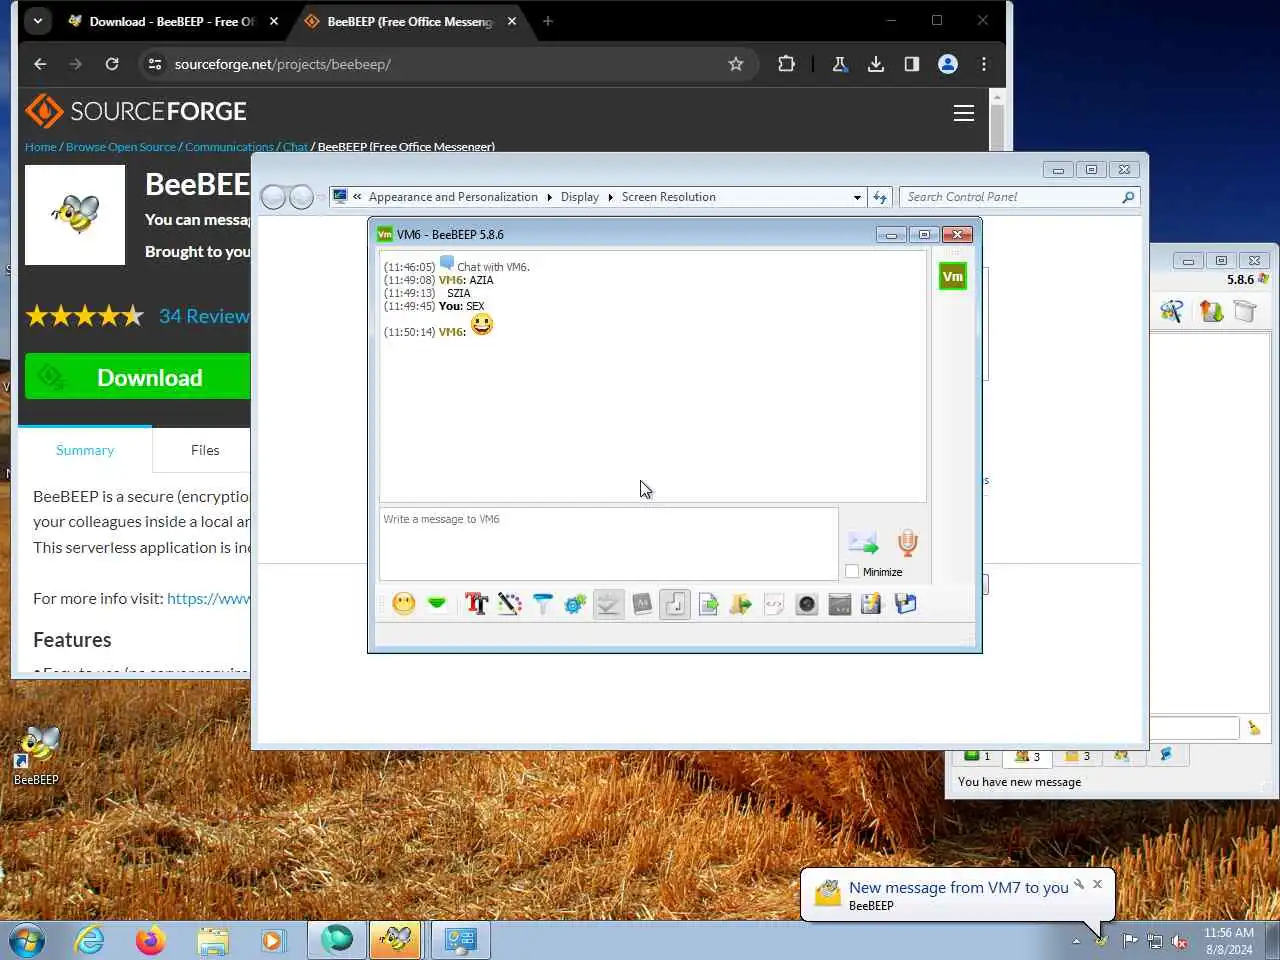Screen dimensions: 1280x960
Task: Record a voice message with the microphone icon
Action: click(907, 543)
